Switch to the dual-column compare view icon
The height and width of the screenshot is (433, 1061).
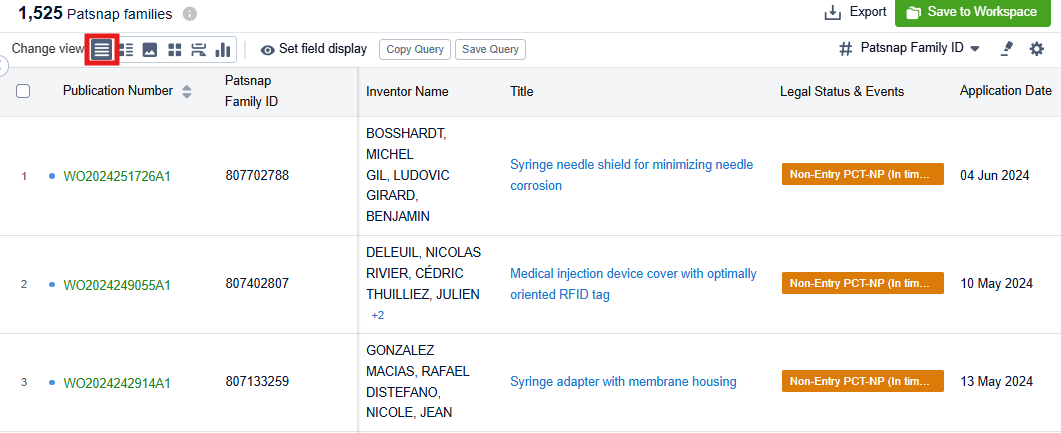(x=199, y=49)
